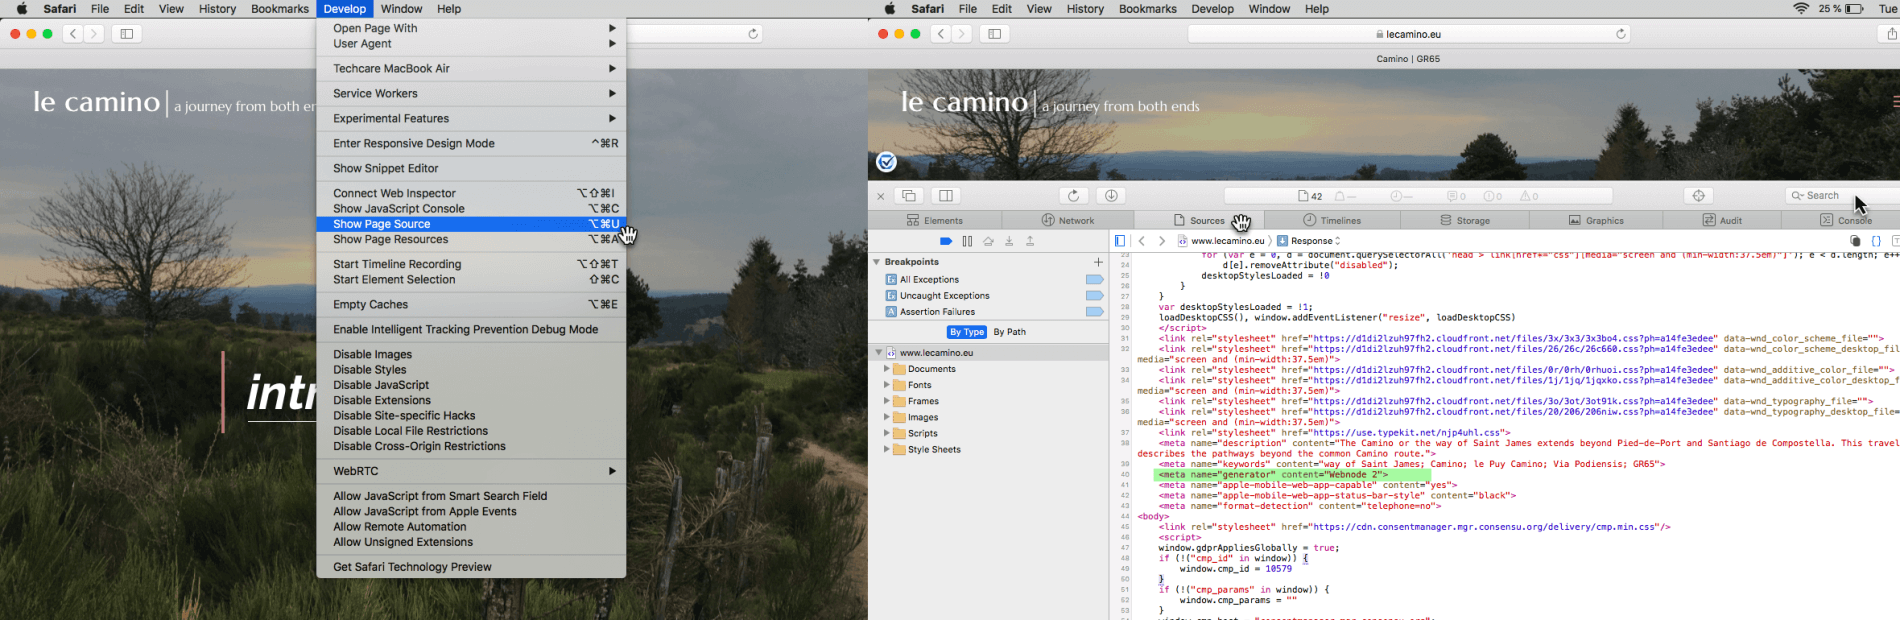Image resolution: width=1900 pixels, height=620 pixels.
Task: Click the download web archive icon in the inspector
Action: tap(1111, 196)
